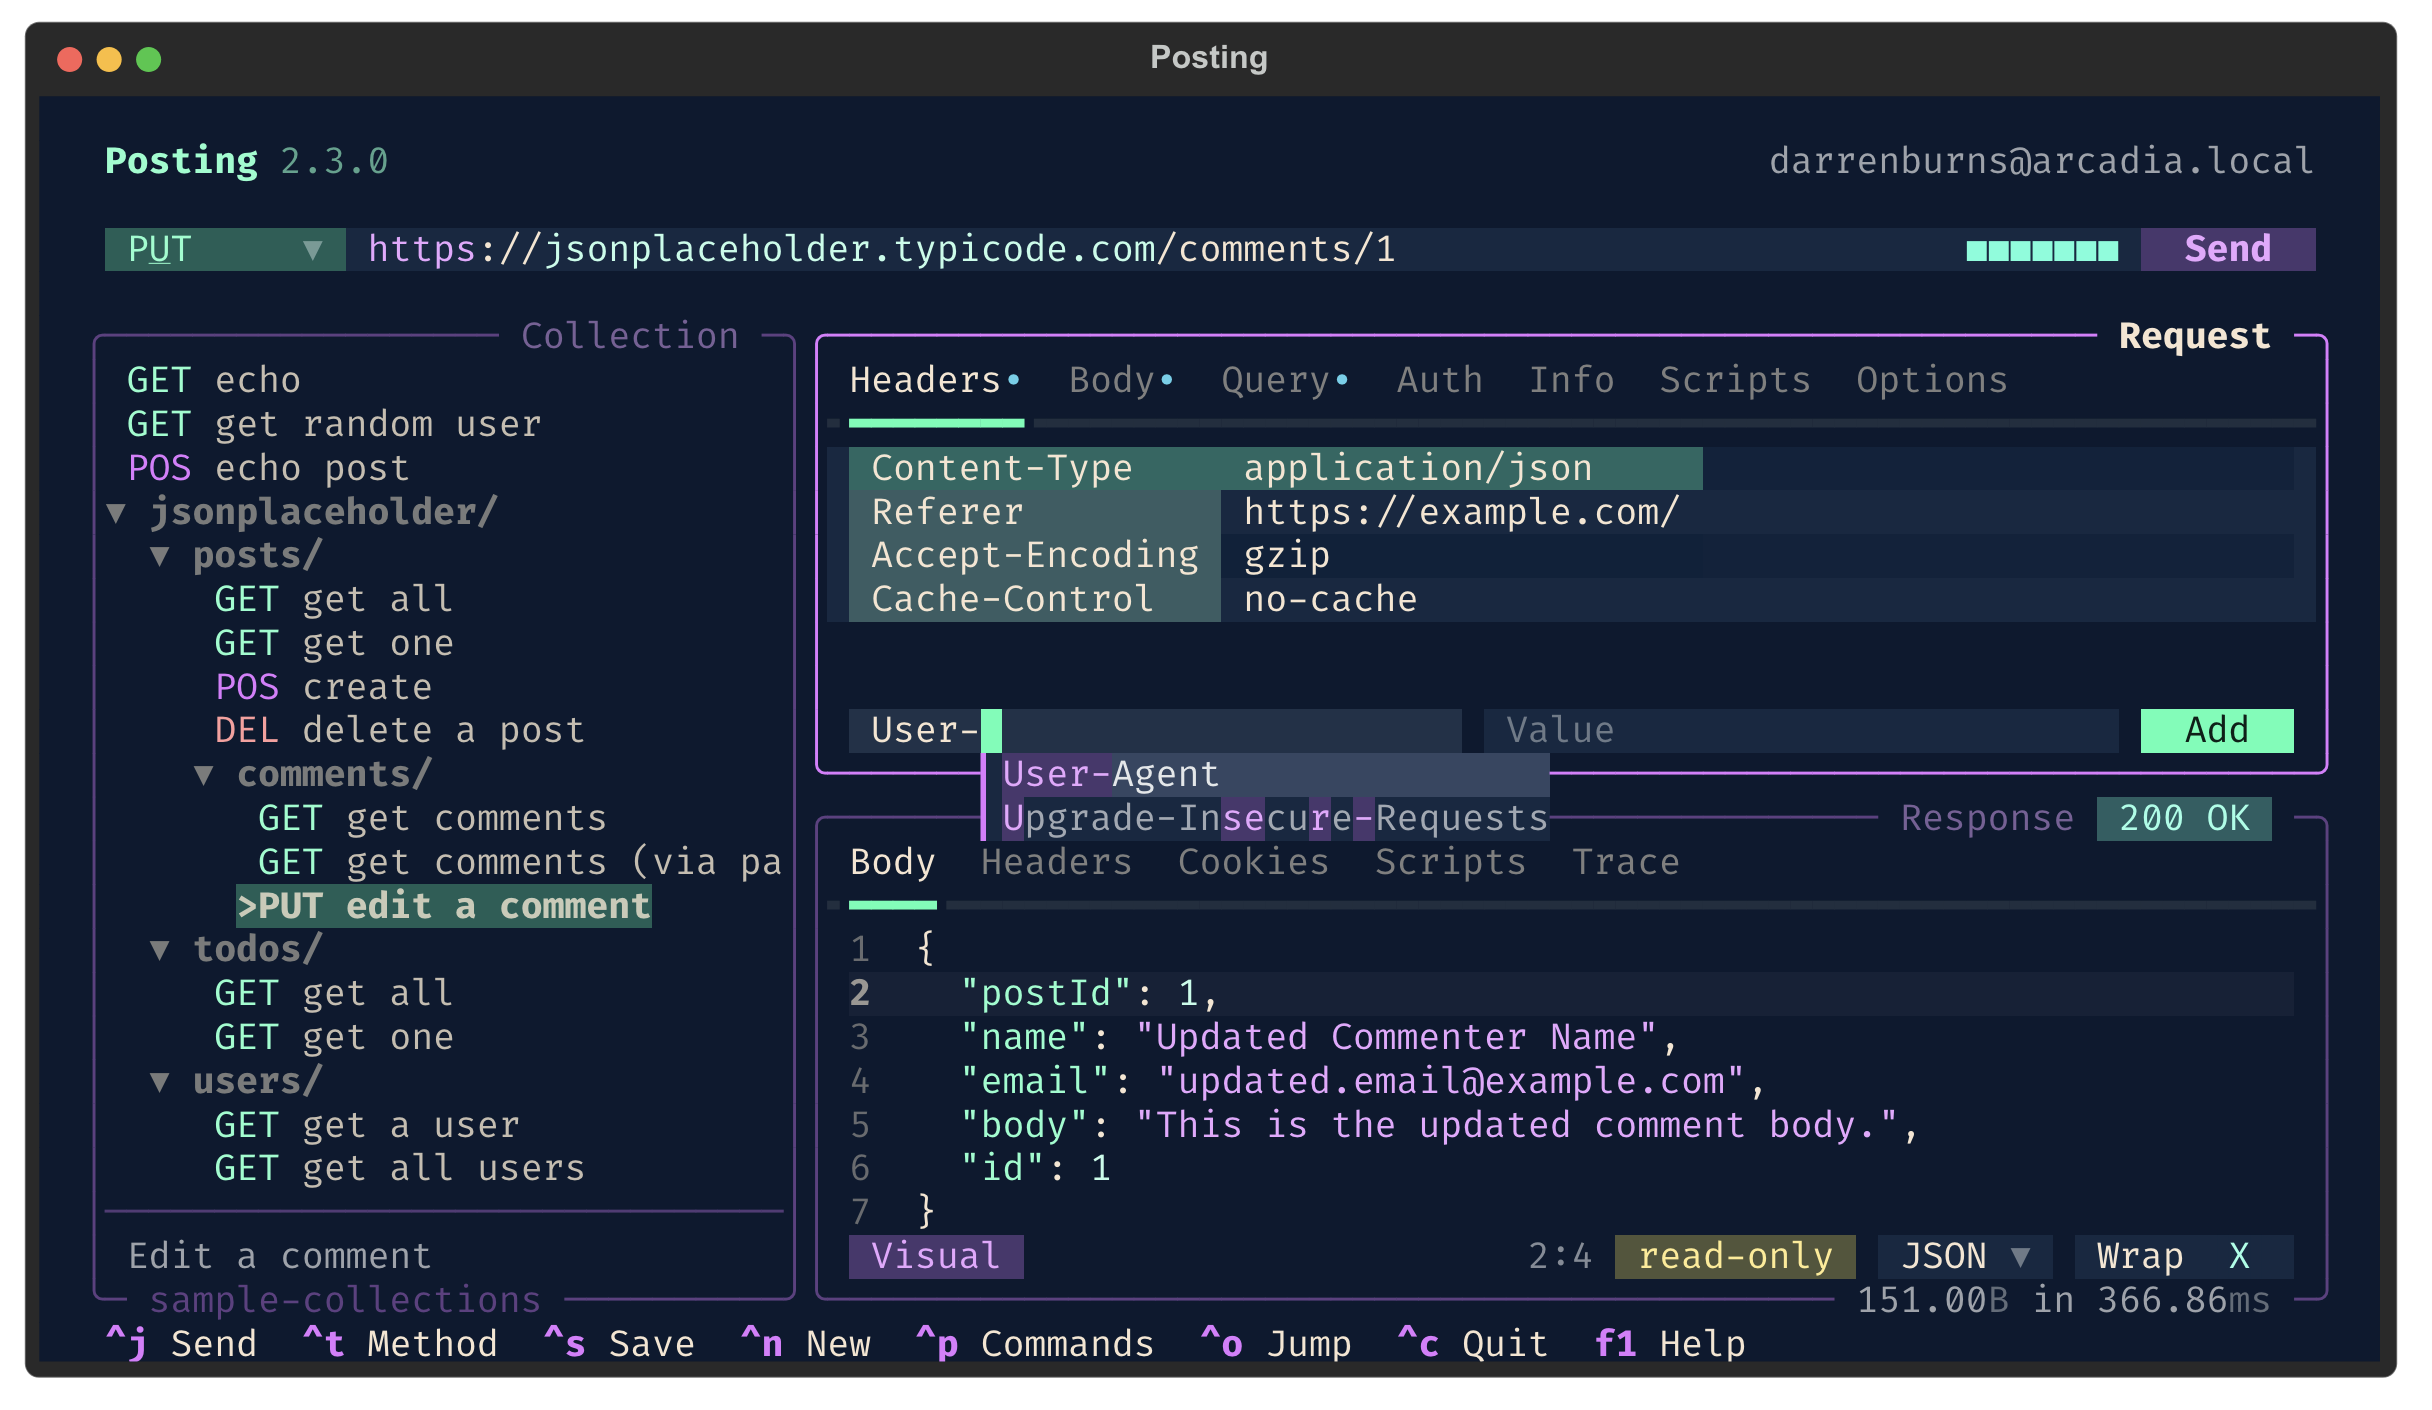This screenshot has height=1410, width=2432.
Task: Click the ^n New footer shortcut
Action: [x=805, y=1343]
